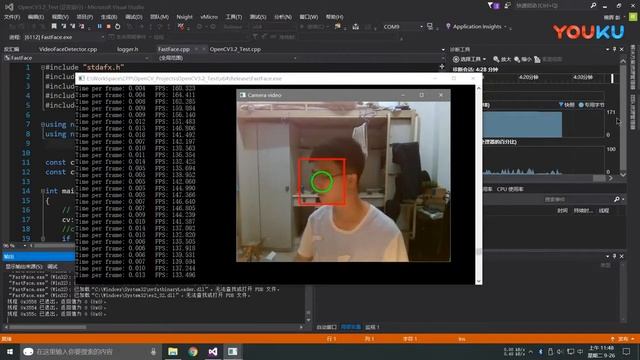640x360 pixels.
Task: Open the editor tab overflow dropdown arrow
Action: point(443,49)
